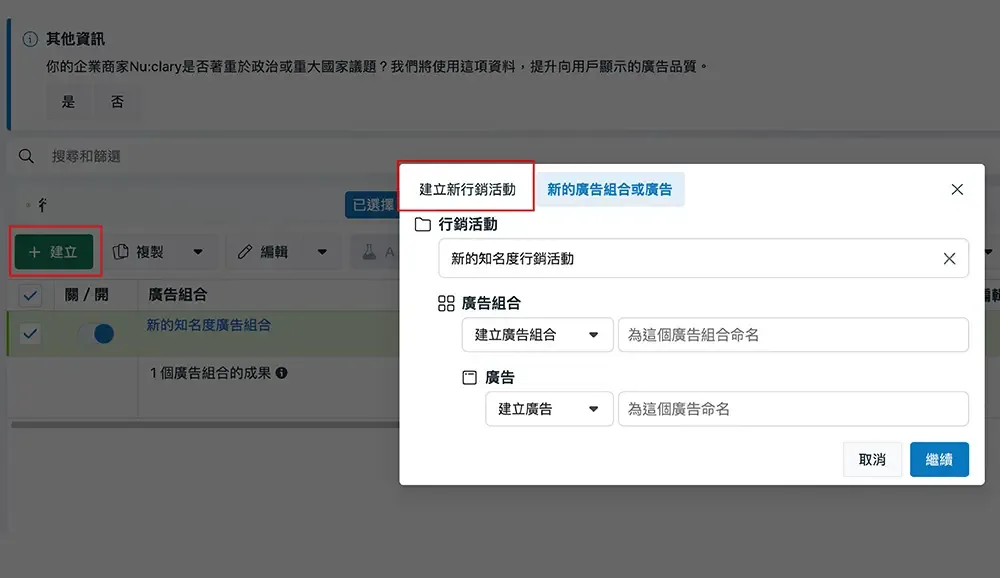Open the 複製 duplicate button
Screen dimensions: 1000x578
[140, 252]
